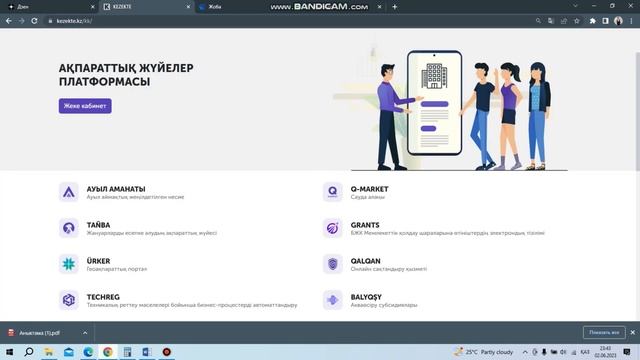Viewport: 640px width, 360px height.
Task: Follow the BALYQŞY title link
Action: click(366, 297)
